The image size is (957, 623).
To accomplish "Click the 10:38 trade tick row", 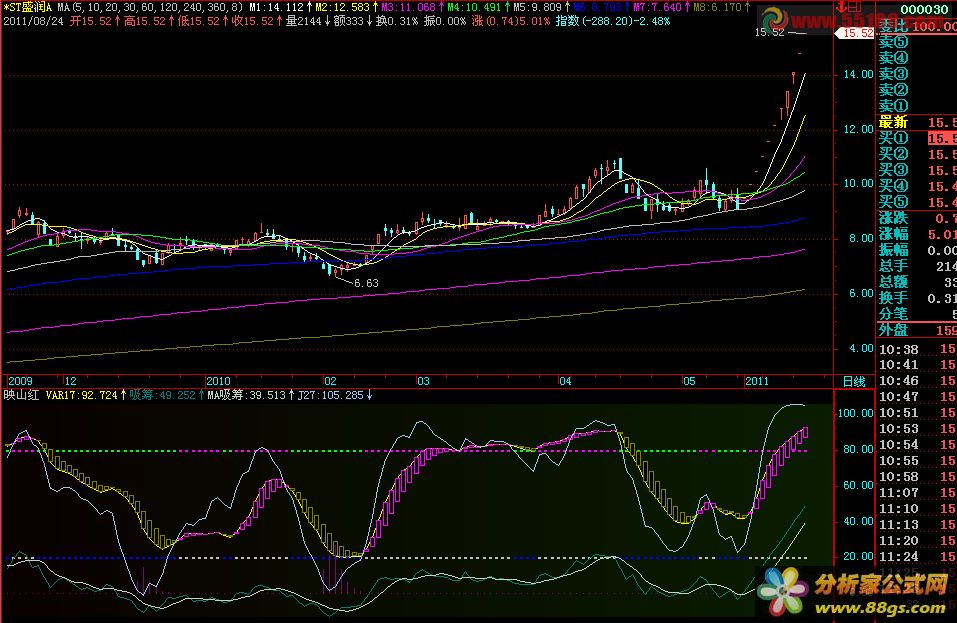I will click(917, 349).
